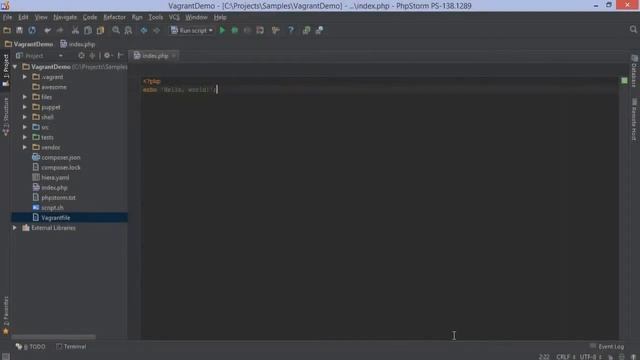Viewport: 640px width, 360px height.
Task: Open the Help menu
Action: pyautogui.click(x=220, y=17)
